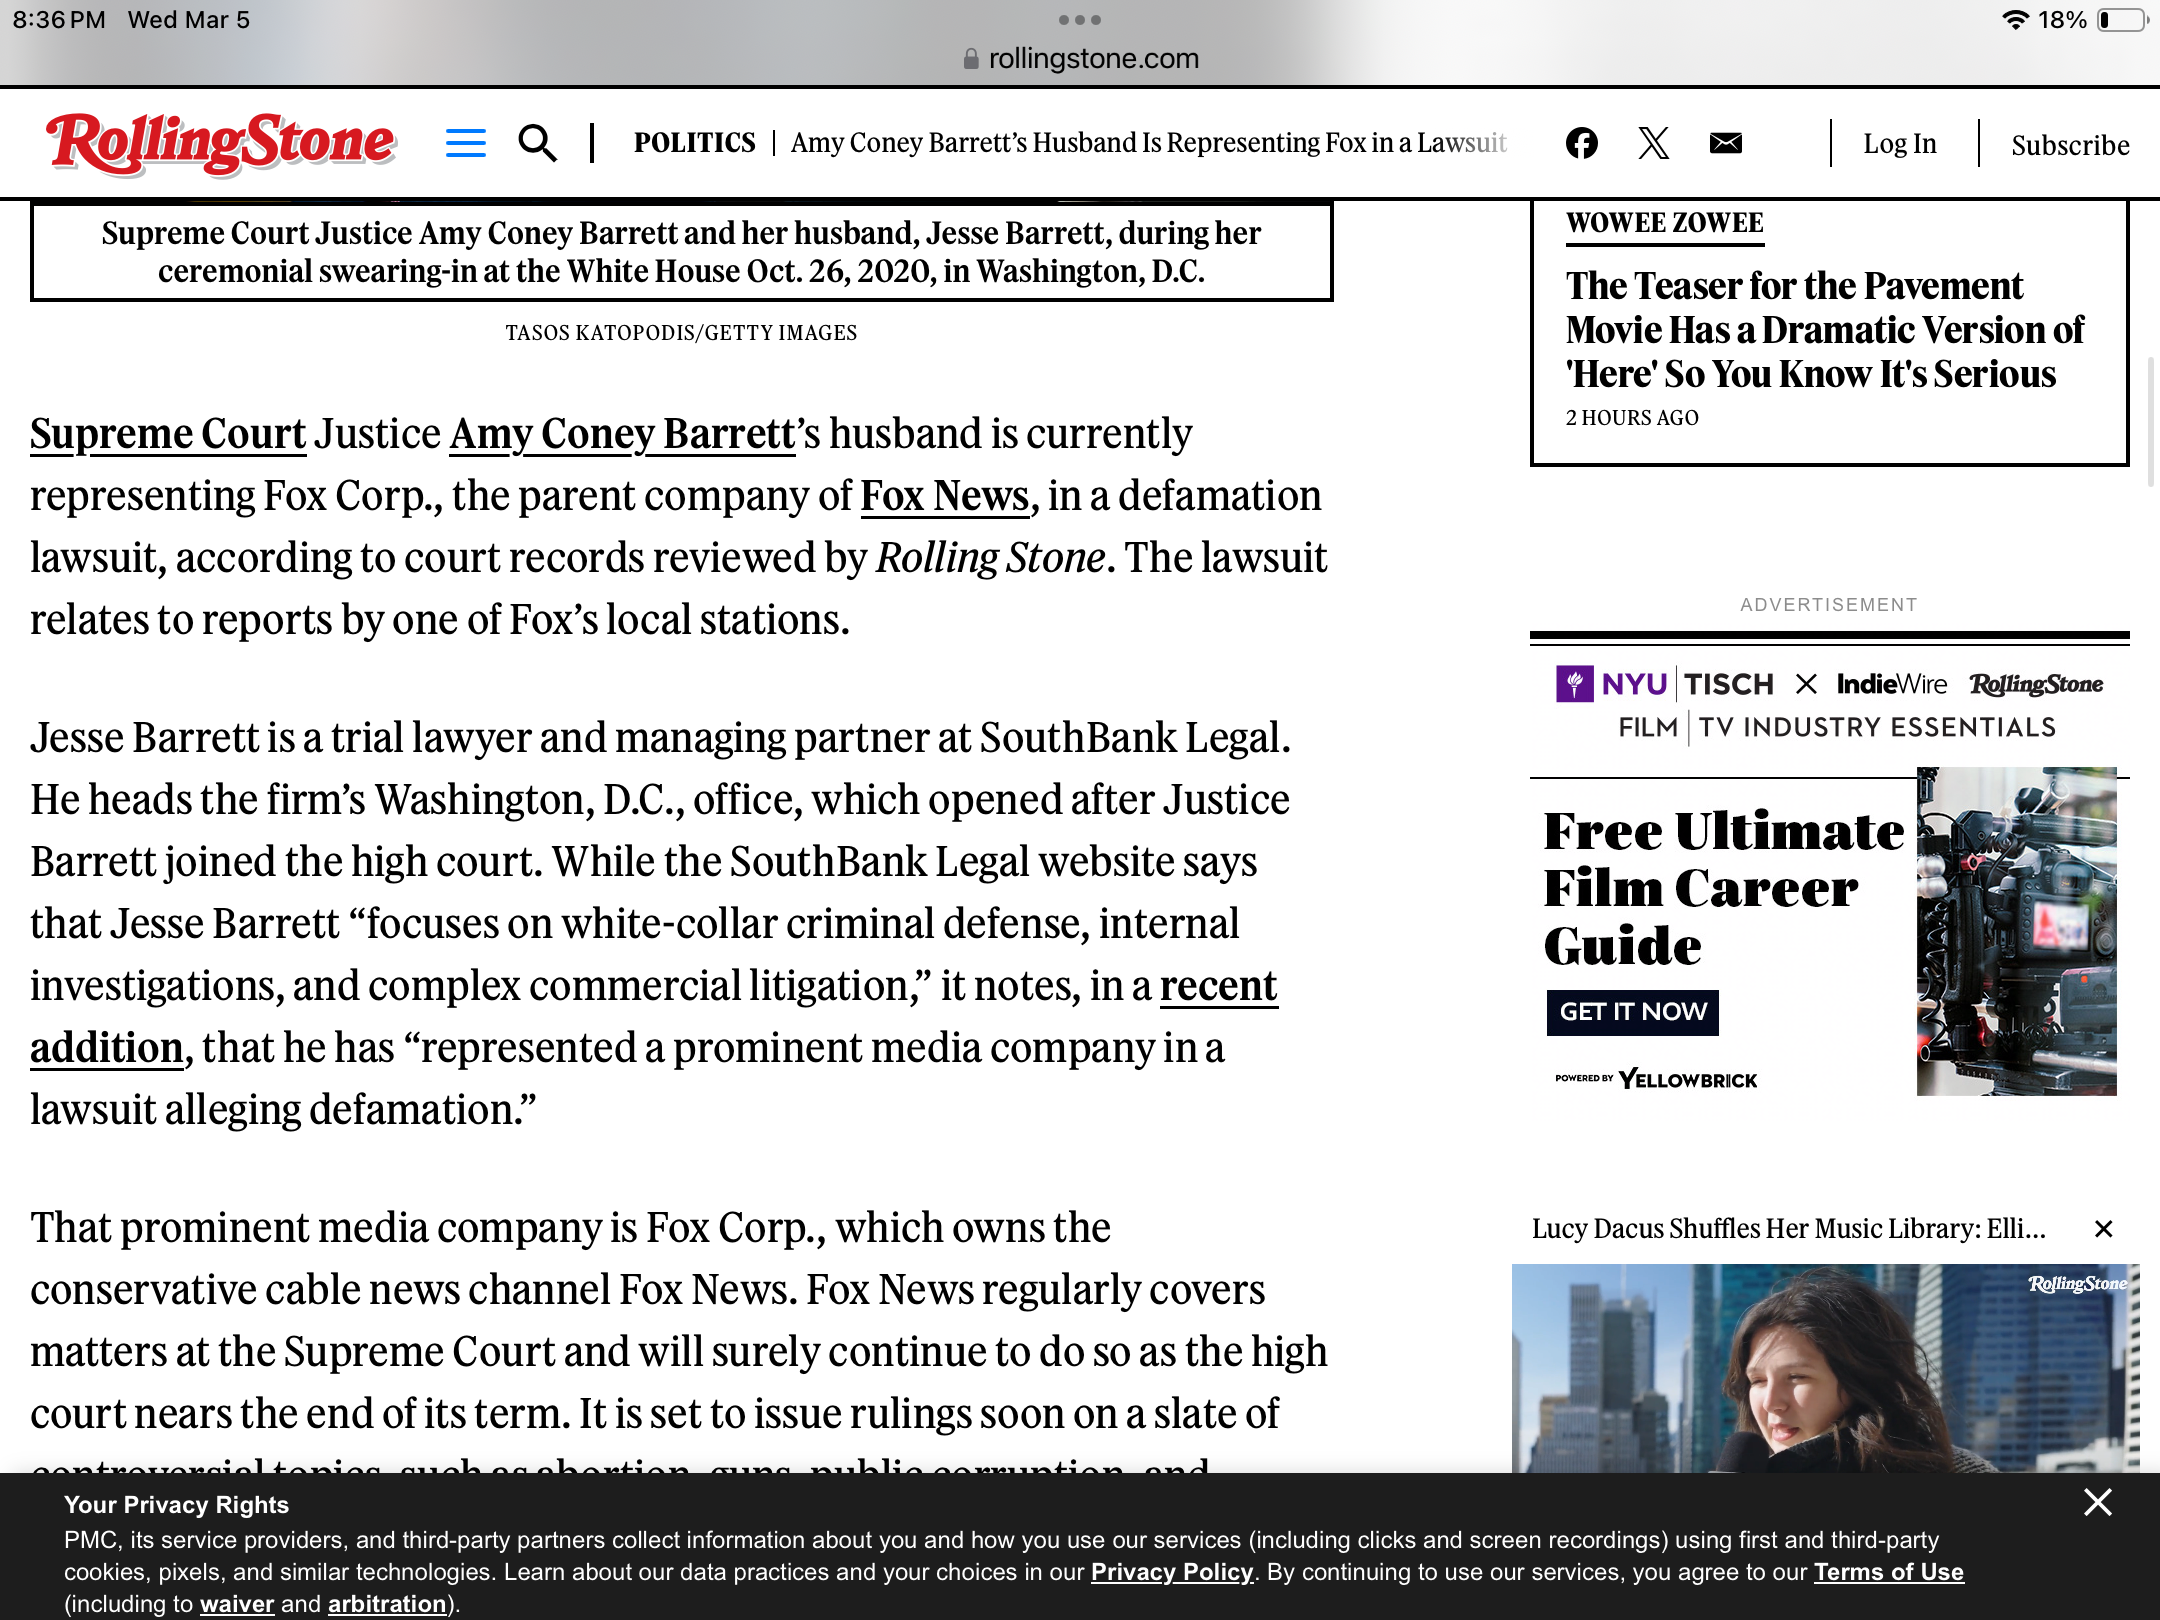Screen dimensions: 2160x1620
Task: Open the Terms of Use link
Action: click(1889, 1572)
